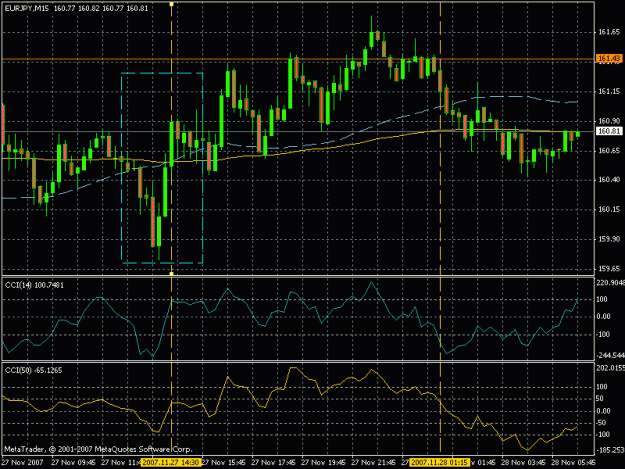Select the CCI(14) 100.7481 indicator label
The height and width of the screenshot is (469, 625).
coord(34,285)
